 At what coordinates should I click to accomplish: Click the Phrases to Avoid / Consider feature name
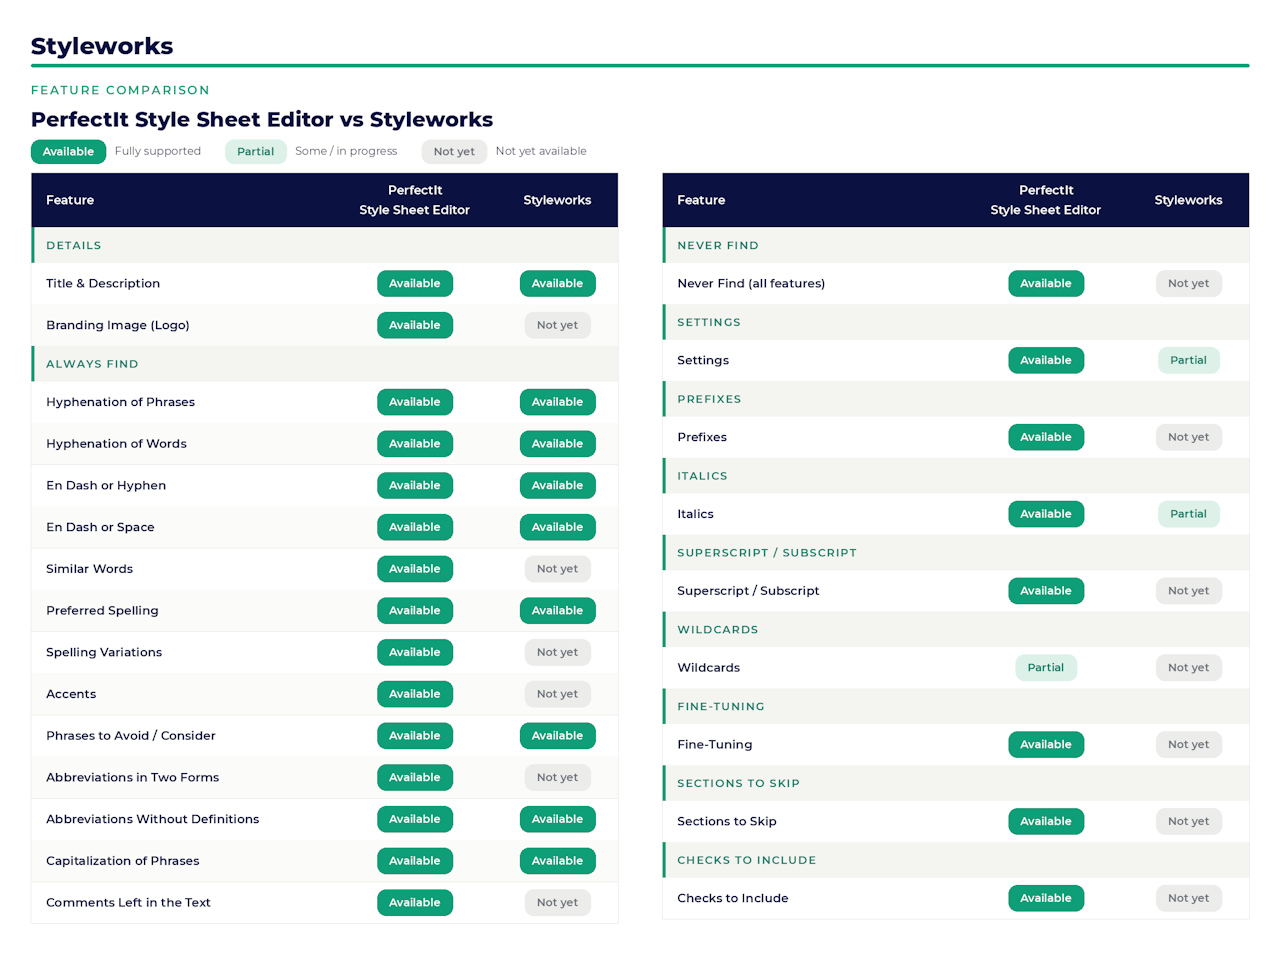(x=131, y=736)
